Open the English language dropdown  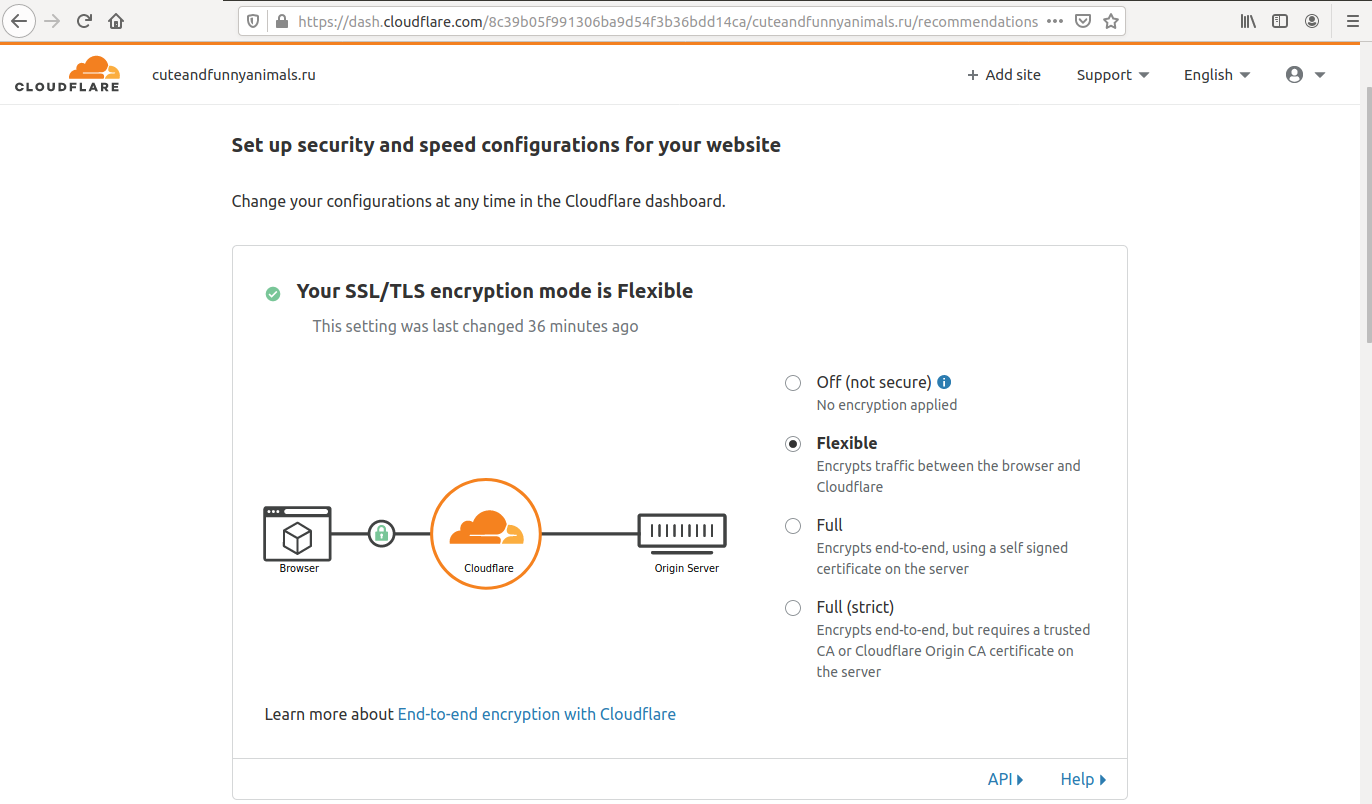pyautogui.click(x=1216, y=75)
